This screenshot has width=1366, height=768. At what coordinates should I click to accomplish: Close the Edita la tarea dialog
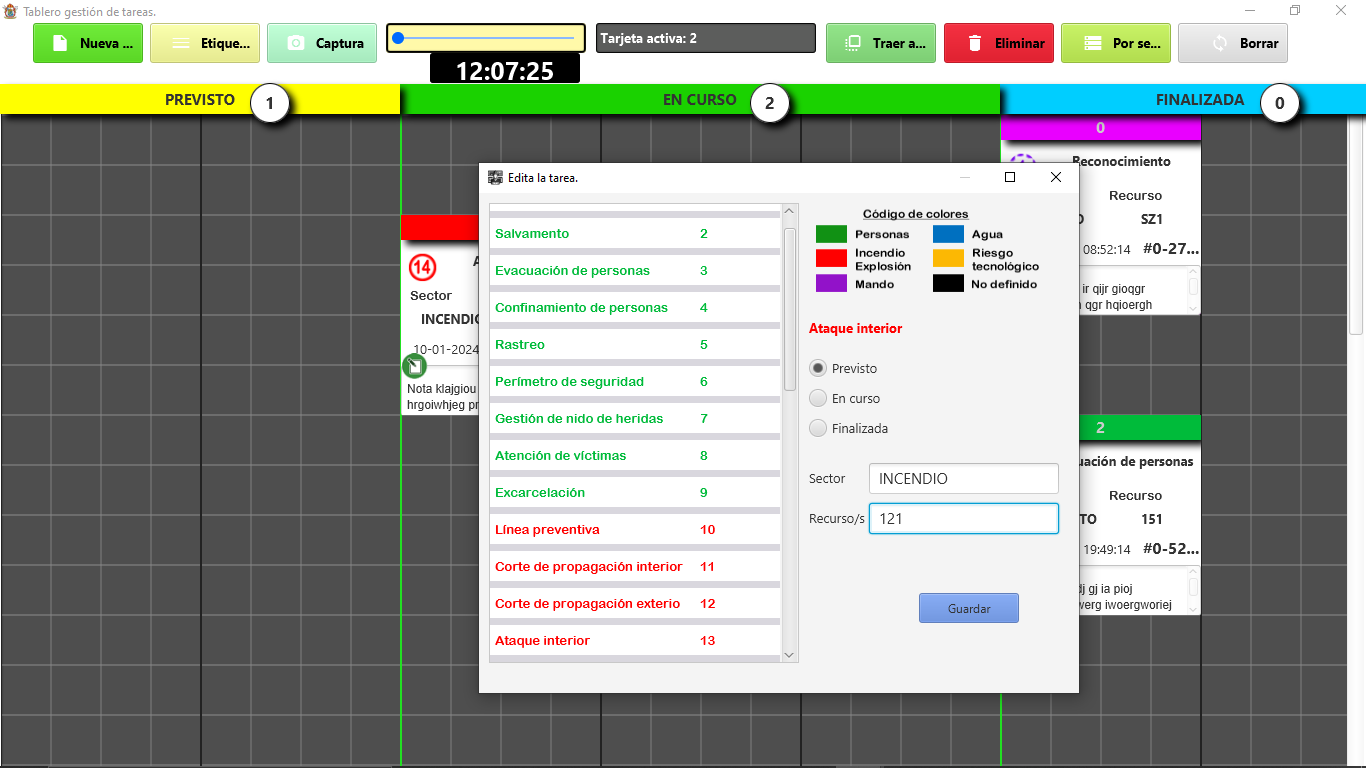1056,177
